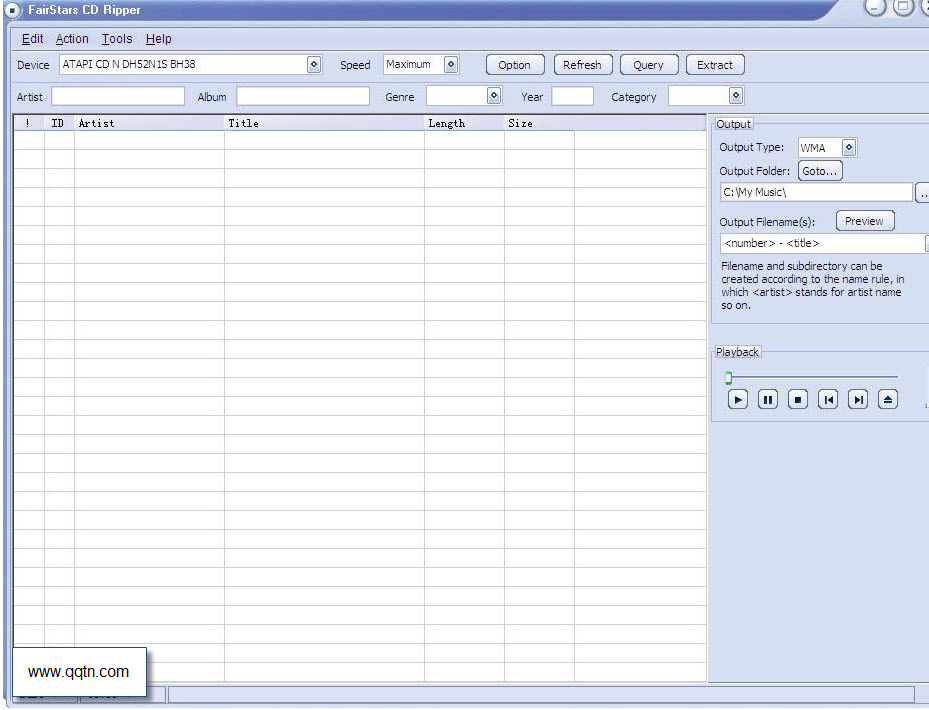Expand the Genre dropdown
The image size is (929, 710).
point(494,96)
